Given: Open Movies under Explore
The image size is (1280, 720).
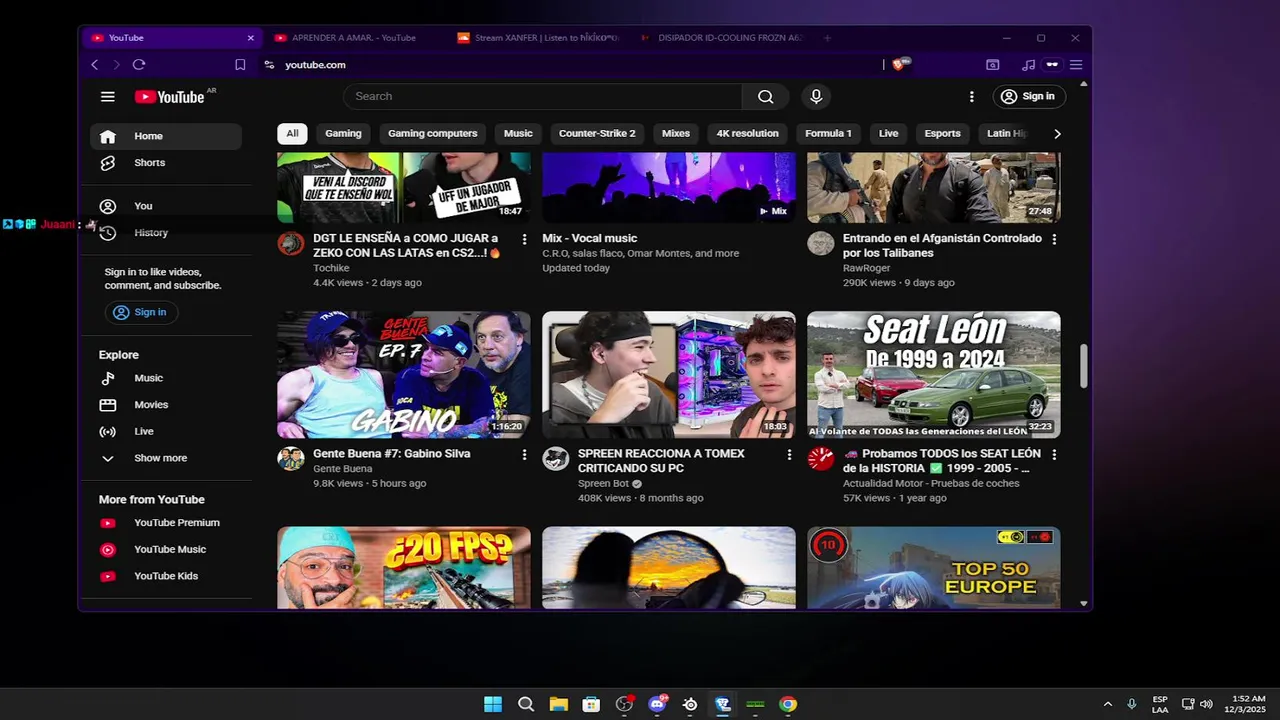Looking at the screenshot, I should tap(166, 405).
